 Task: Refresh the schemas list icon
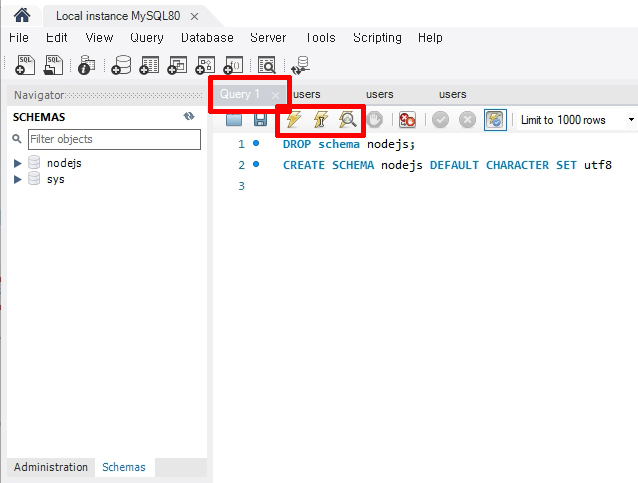189,117
